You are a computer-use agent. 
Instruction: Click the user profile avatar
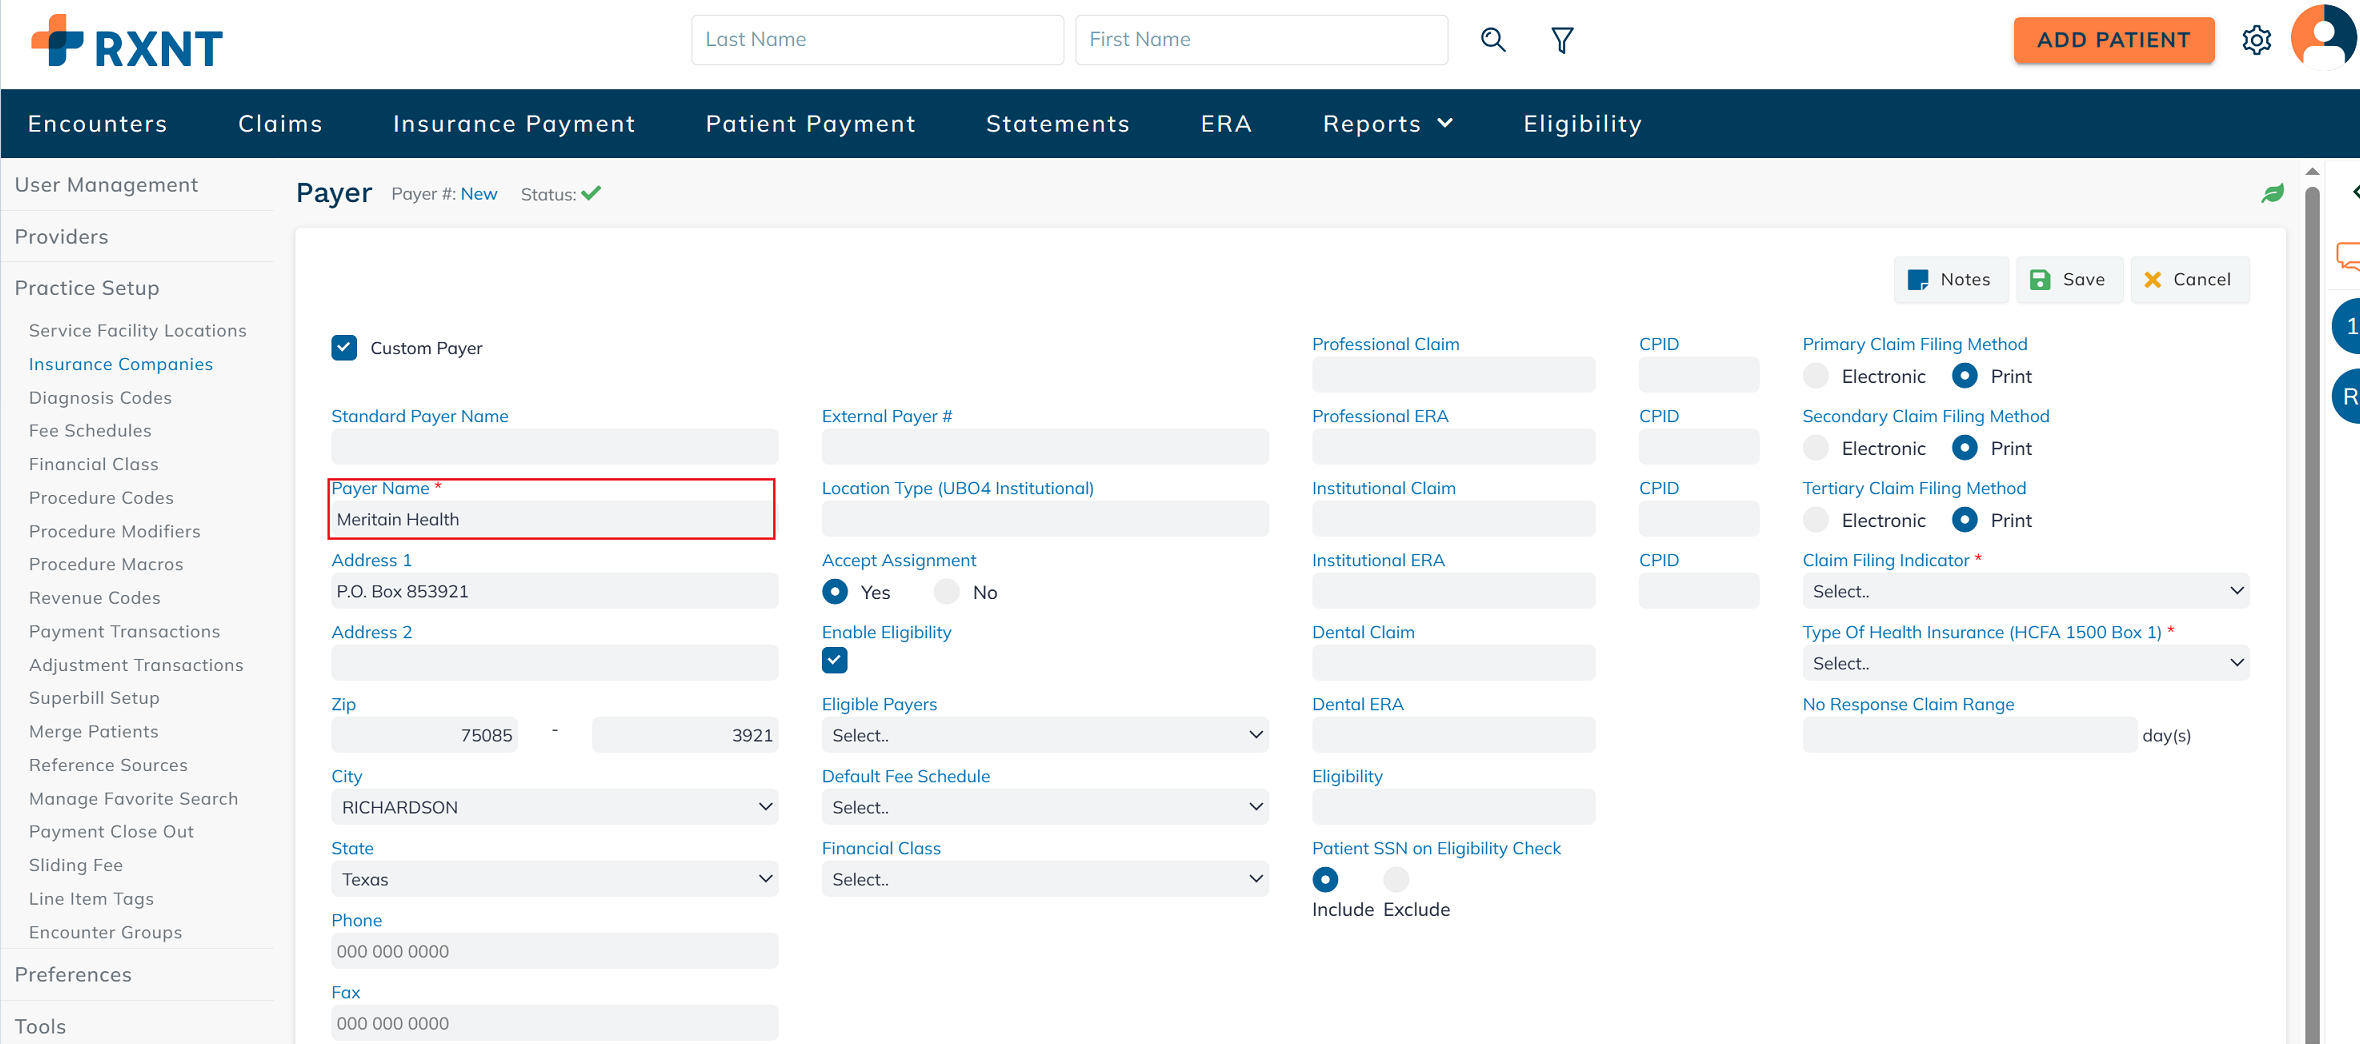(x=2323, y=38)
